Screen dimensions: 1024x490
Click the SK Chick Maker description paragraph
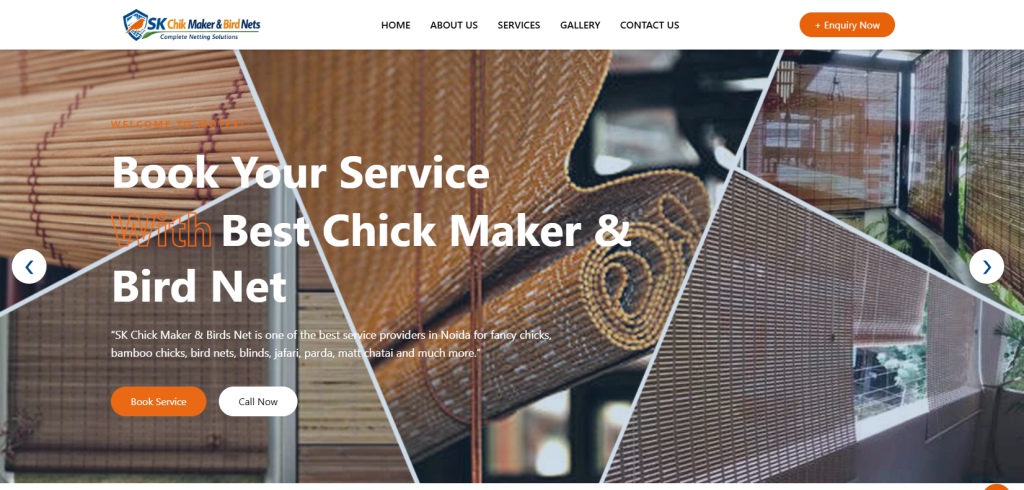click(332, 344)
